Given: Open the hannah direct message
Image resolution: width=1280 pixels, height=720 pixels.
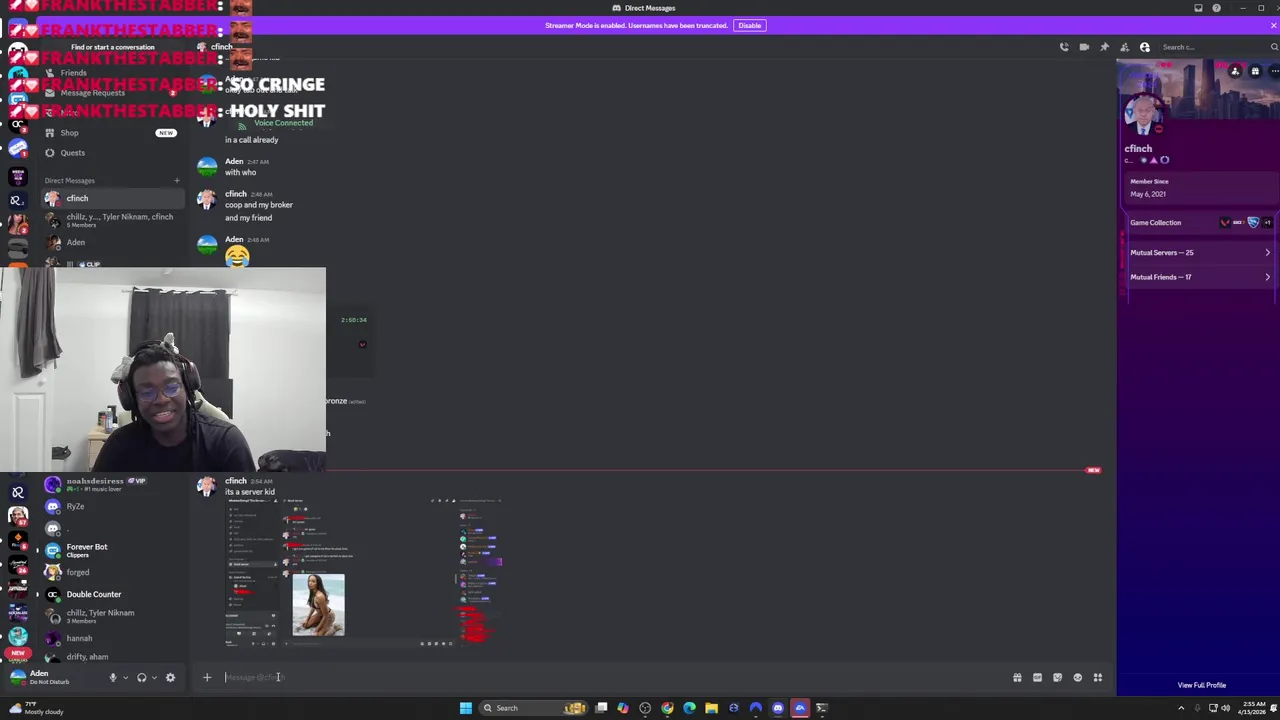Looking at the screenshot, I should pyautogui.click(x=112, y=638).
